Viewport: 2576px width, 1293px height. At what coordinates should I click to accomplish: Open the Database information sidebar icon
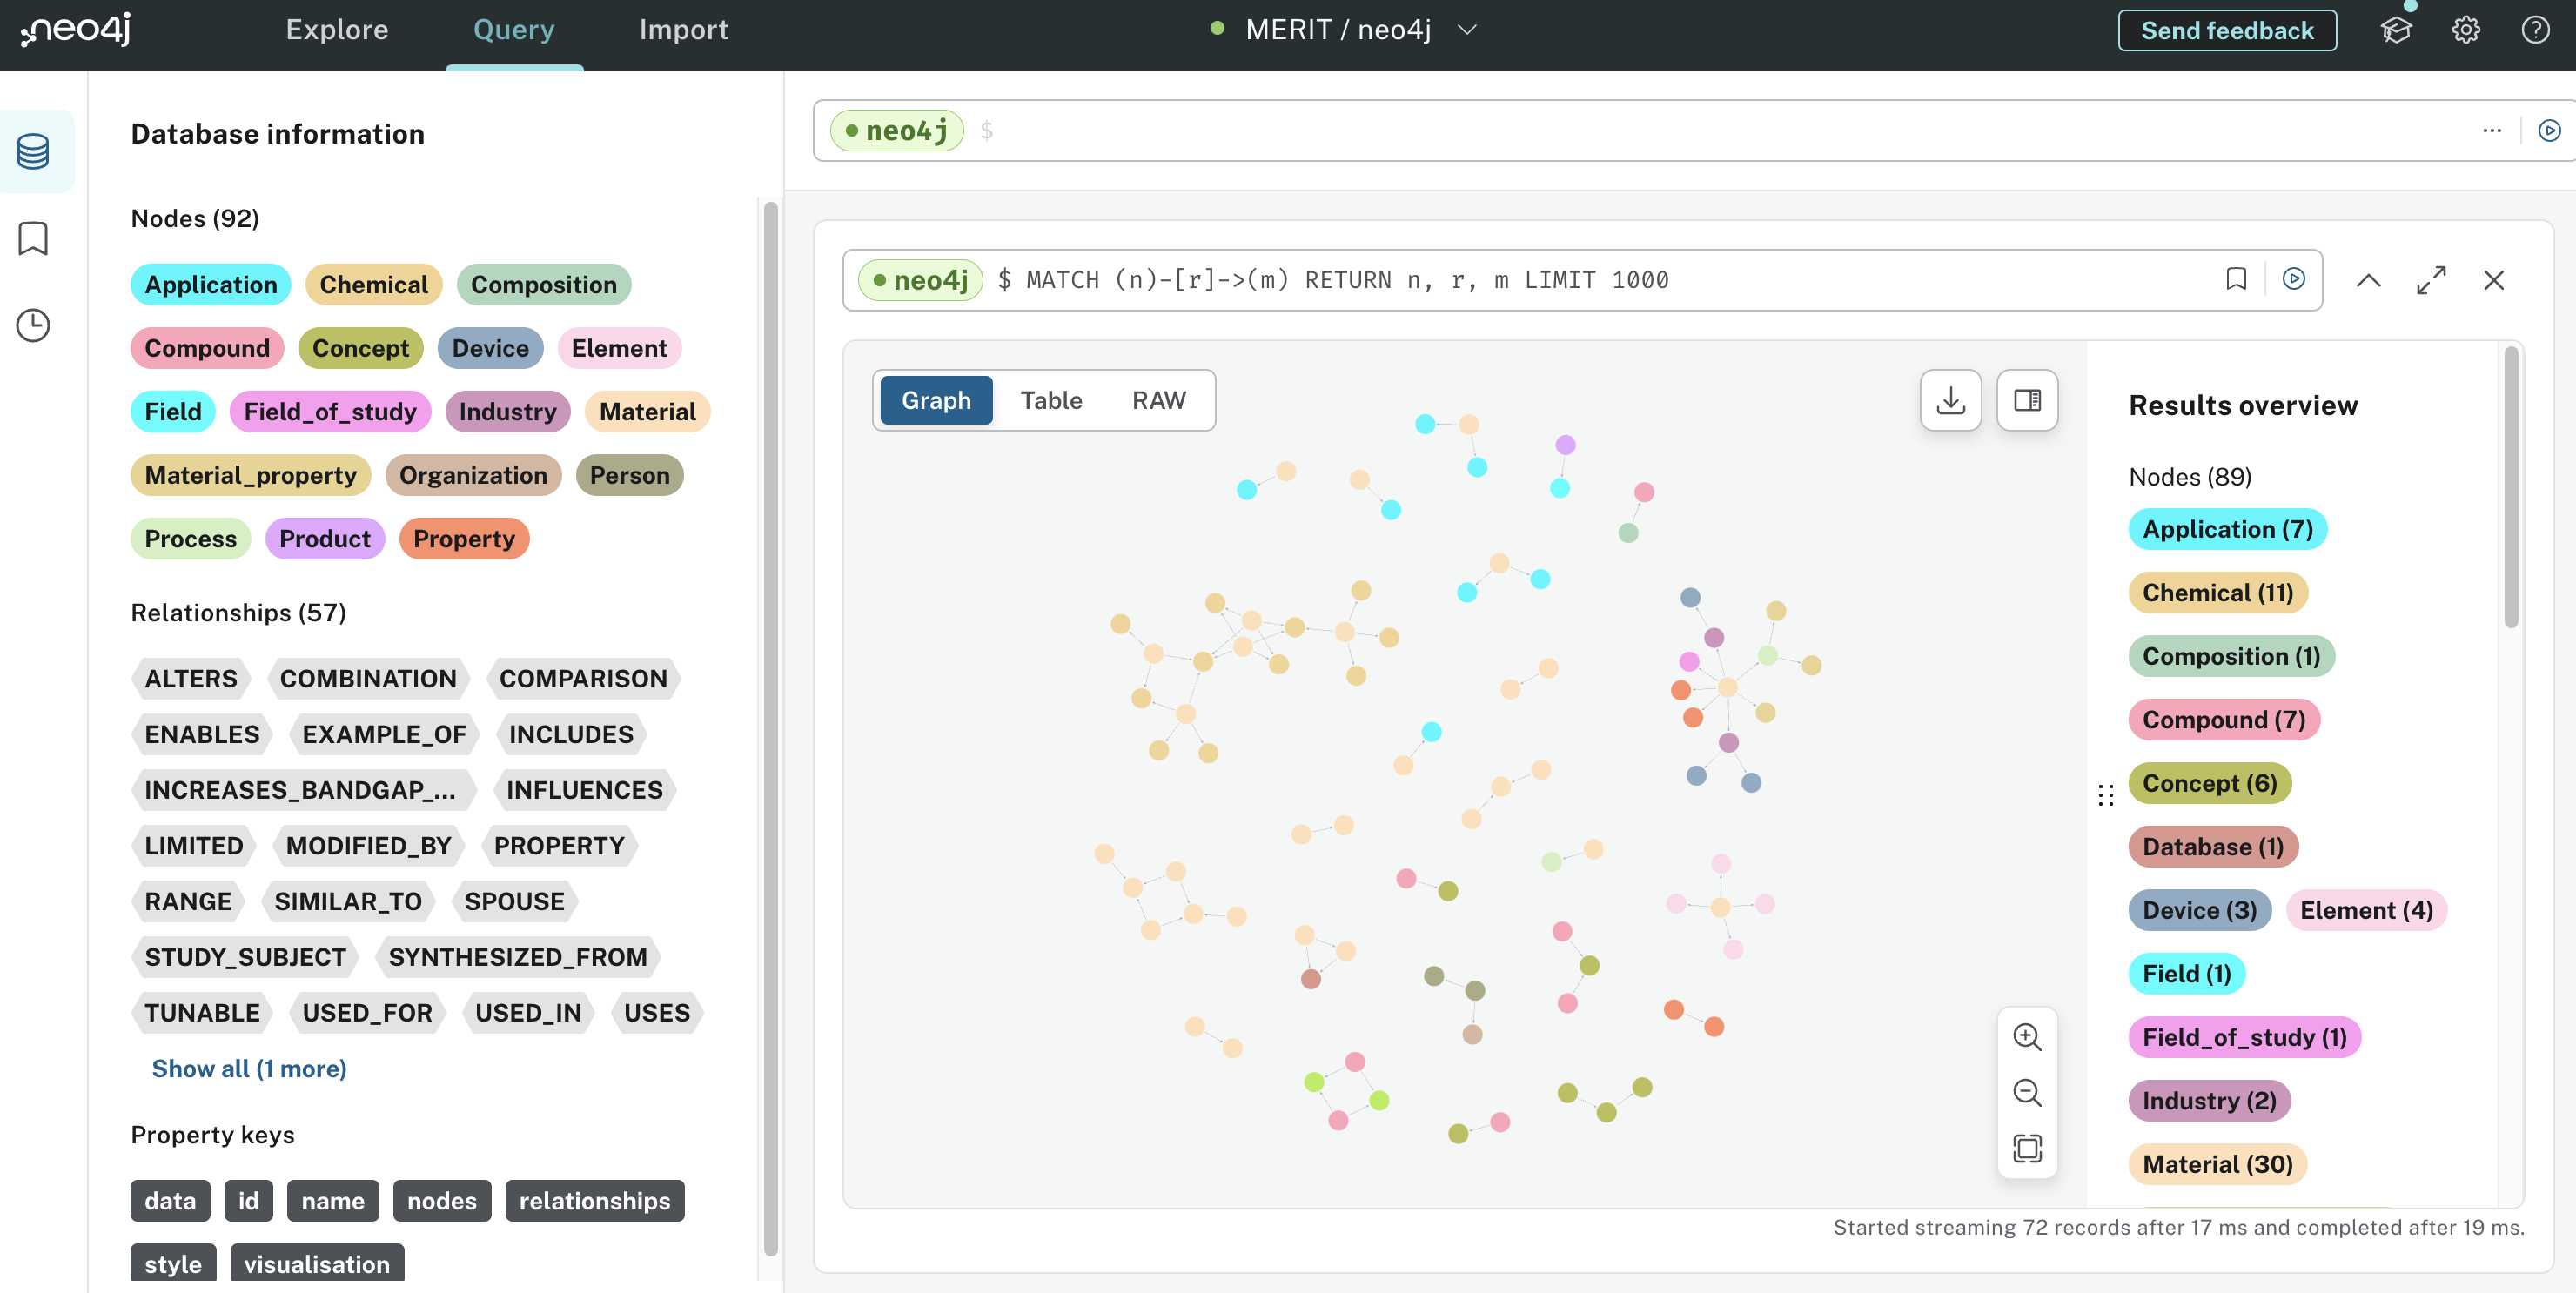click(x=33, y=151)
